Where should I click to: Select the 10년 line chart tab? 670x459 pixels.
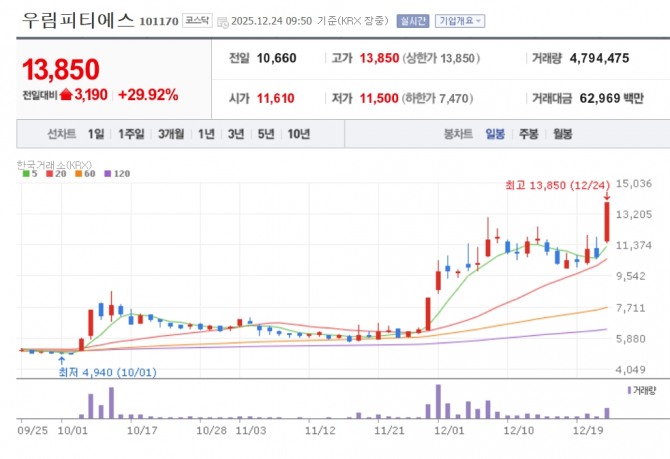coord(298,134)
